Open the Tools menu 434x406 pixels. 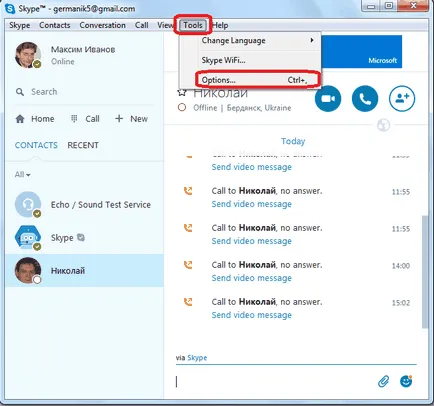[x=193, y=25]
